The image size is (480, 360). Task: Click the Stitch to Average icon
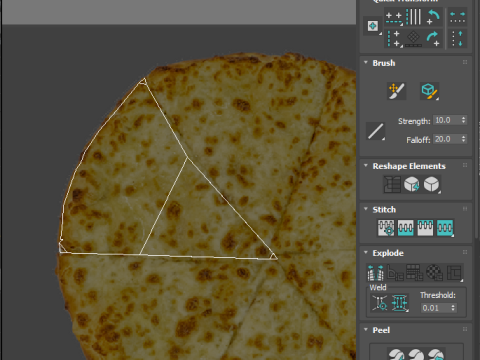tap(406, 228)
